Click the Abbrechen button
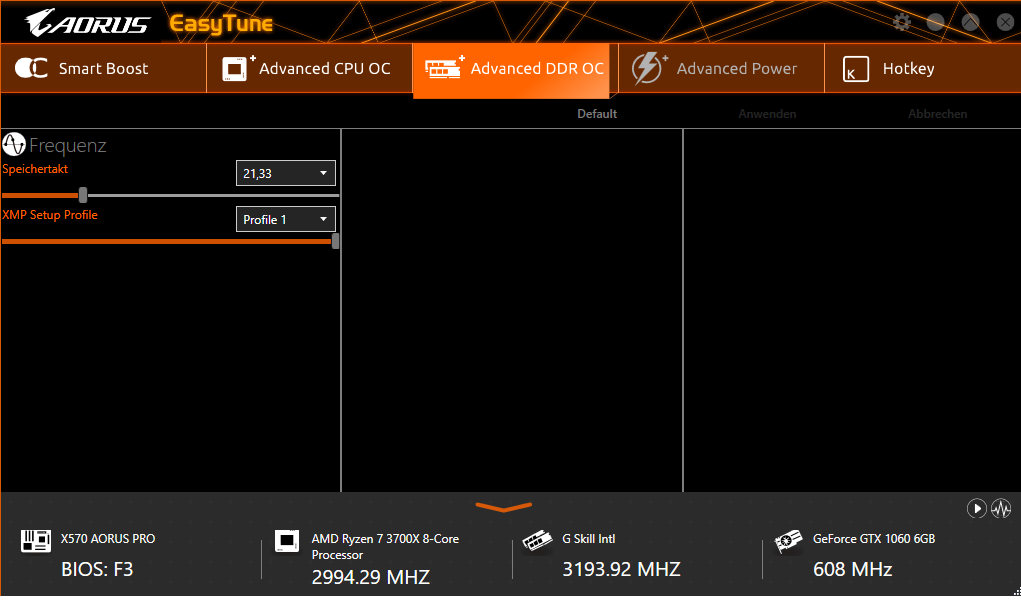 [938, 114]
